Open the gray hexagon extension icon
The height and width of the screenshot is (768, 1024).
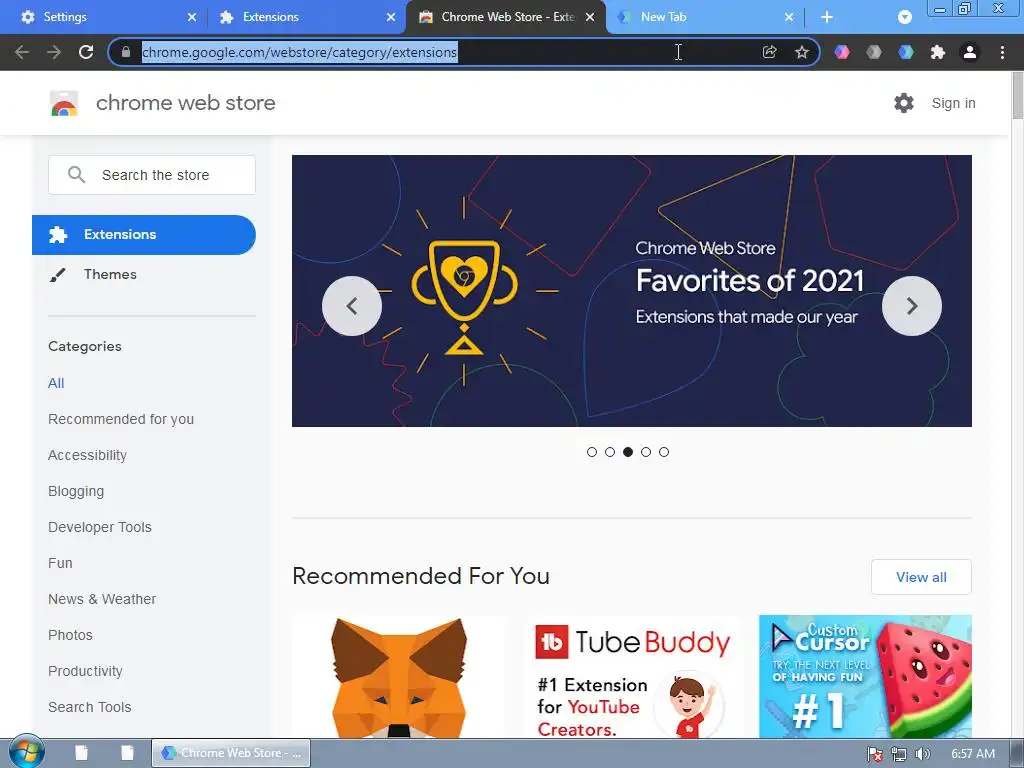874,52
